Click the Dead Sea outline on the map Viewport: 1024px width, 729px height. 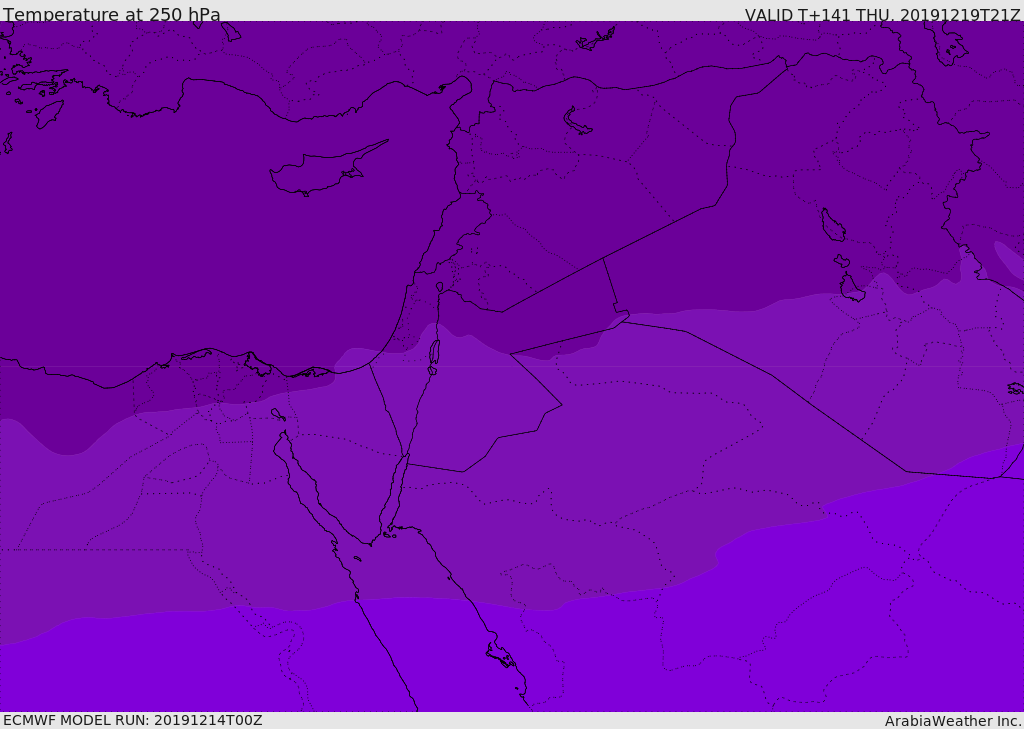(x=434, y=355)
